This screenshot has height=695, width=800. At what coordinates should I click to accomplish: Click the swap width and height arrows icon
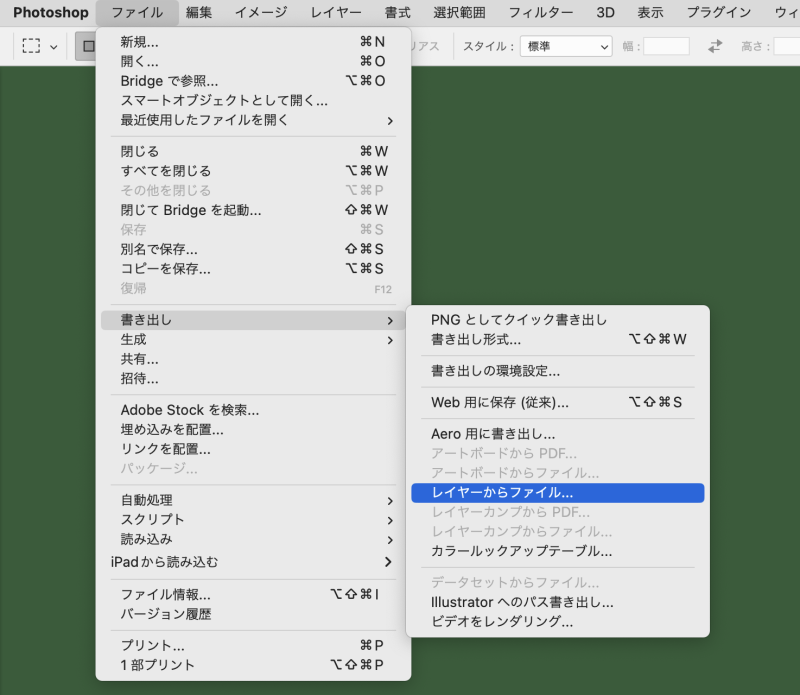[715, 45]
